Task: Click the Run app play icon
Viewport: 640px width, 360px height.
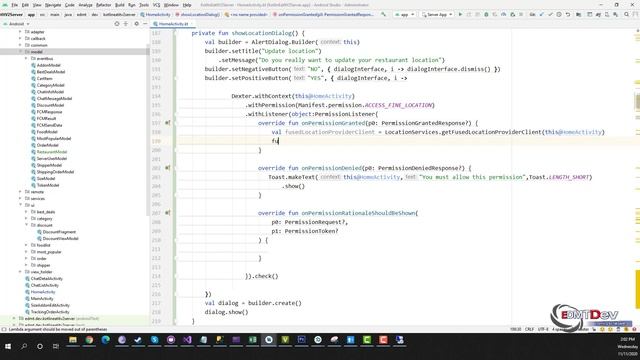Action: coord(460,14)
